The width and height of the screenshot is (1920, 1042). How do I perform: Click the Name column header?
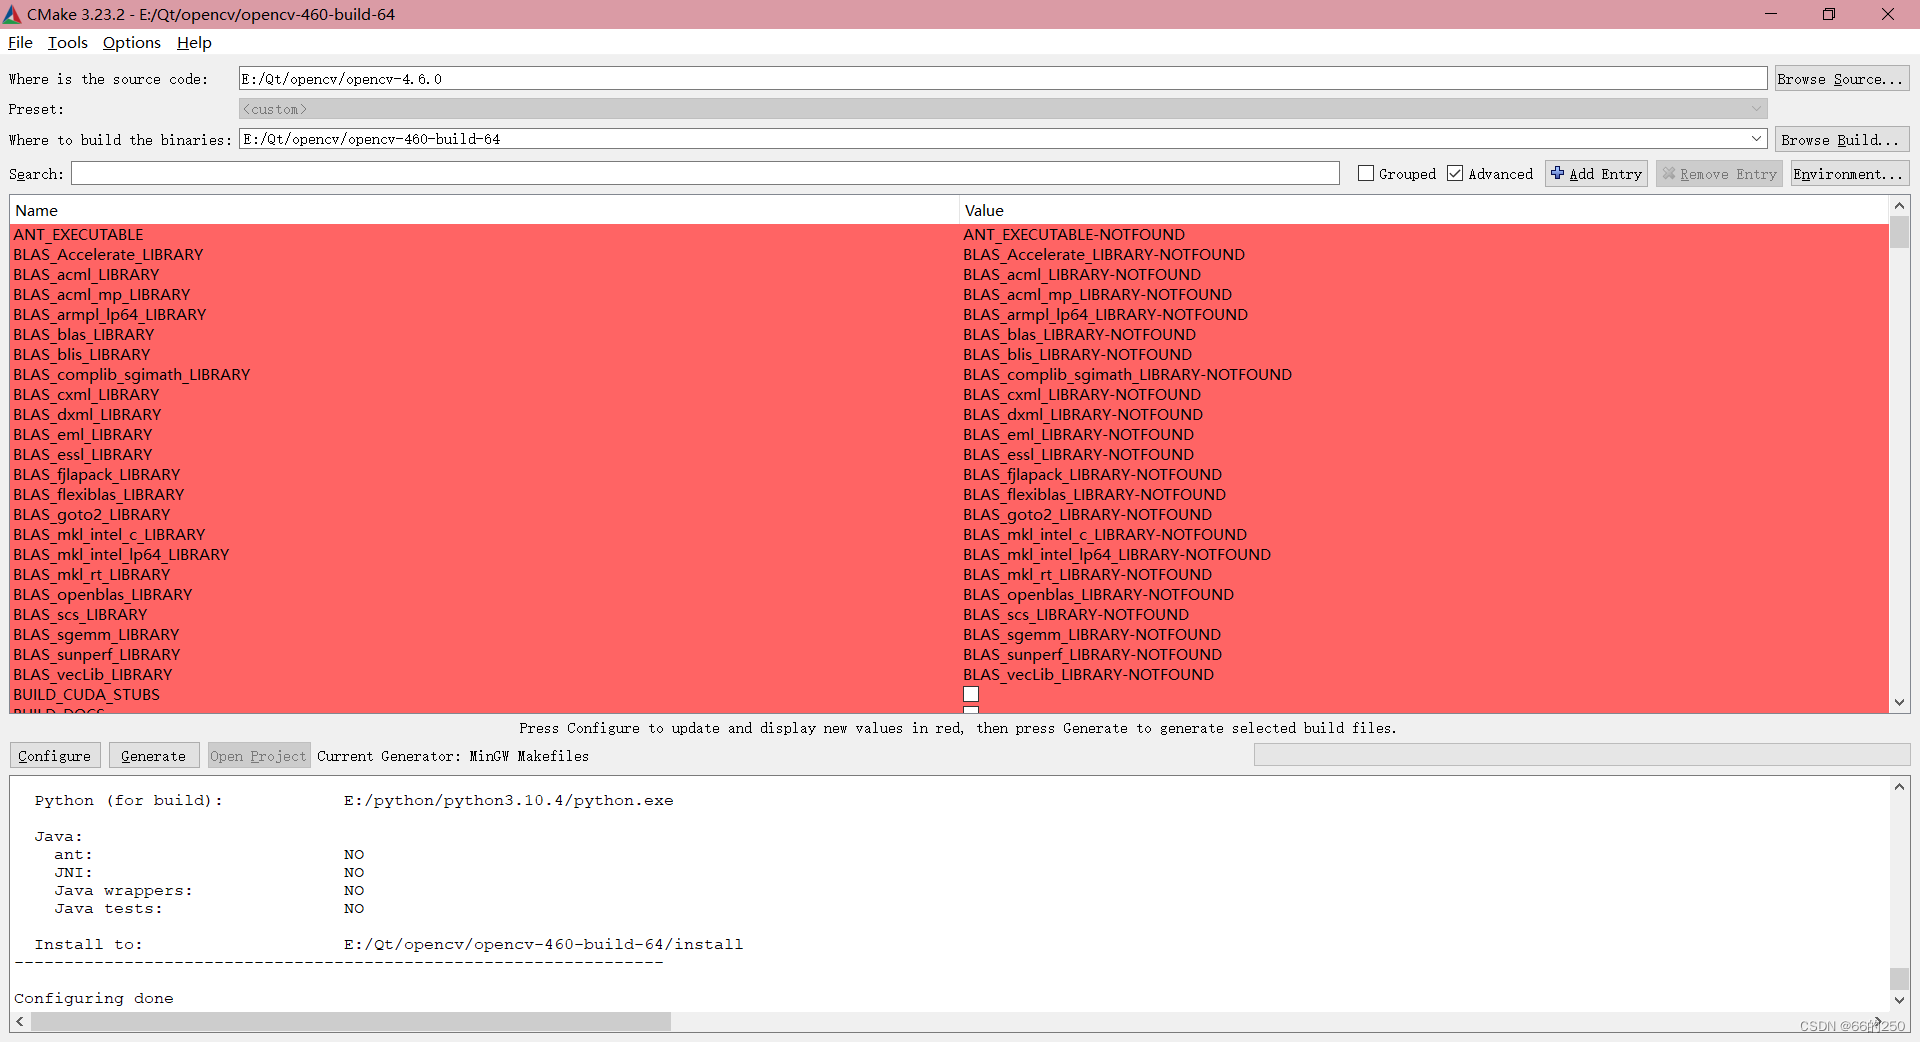point(484,210)
